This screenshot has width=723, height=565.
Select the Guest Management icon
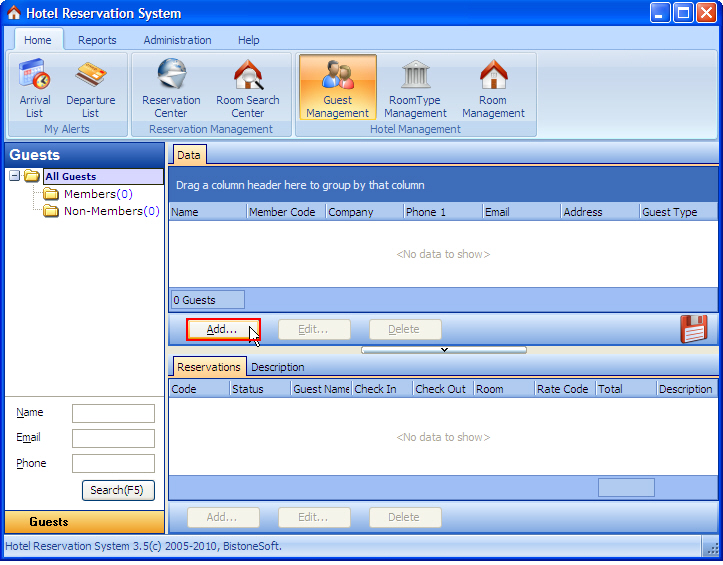(x=337, y=88)
